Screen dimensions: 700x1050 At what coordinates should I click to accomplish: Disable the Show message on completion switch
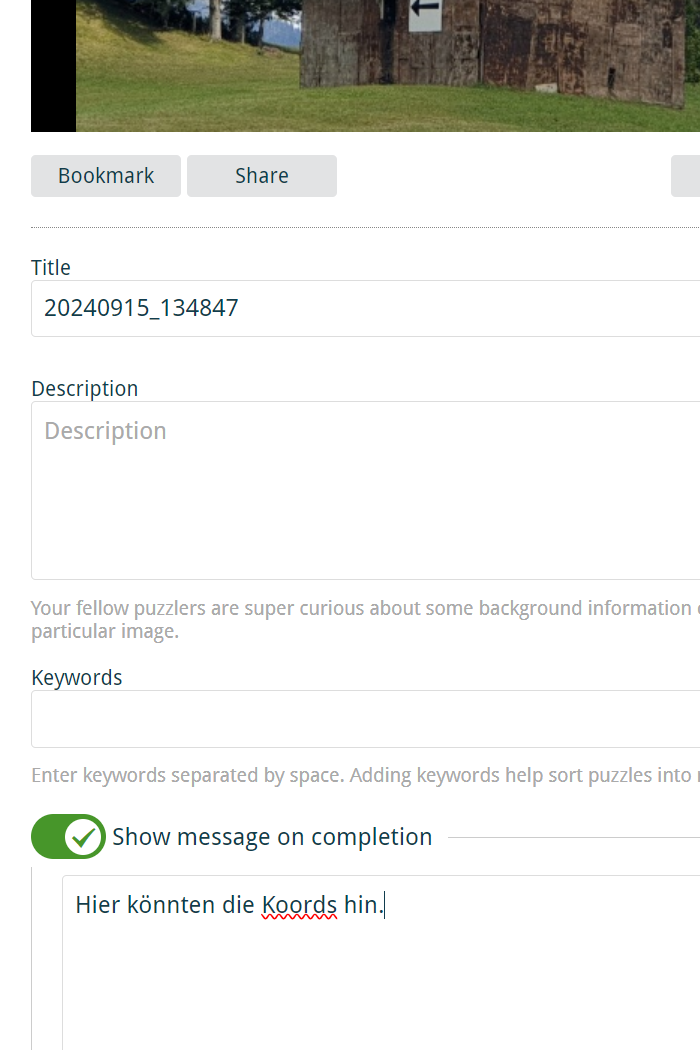[x=68, y=836]
